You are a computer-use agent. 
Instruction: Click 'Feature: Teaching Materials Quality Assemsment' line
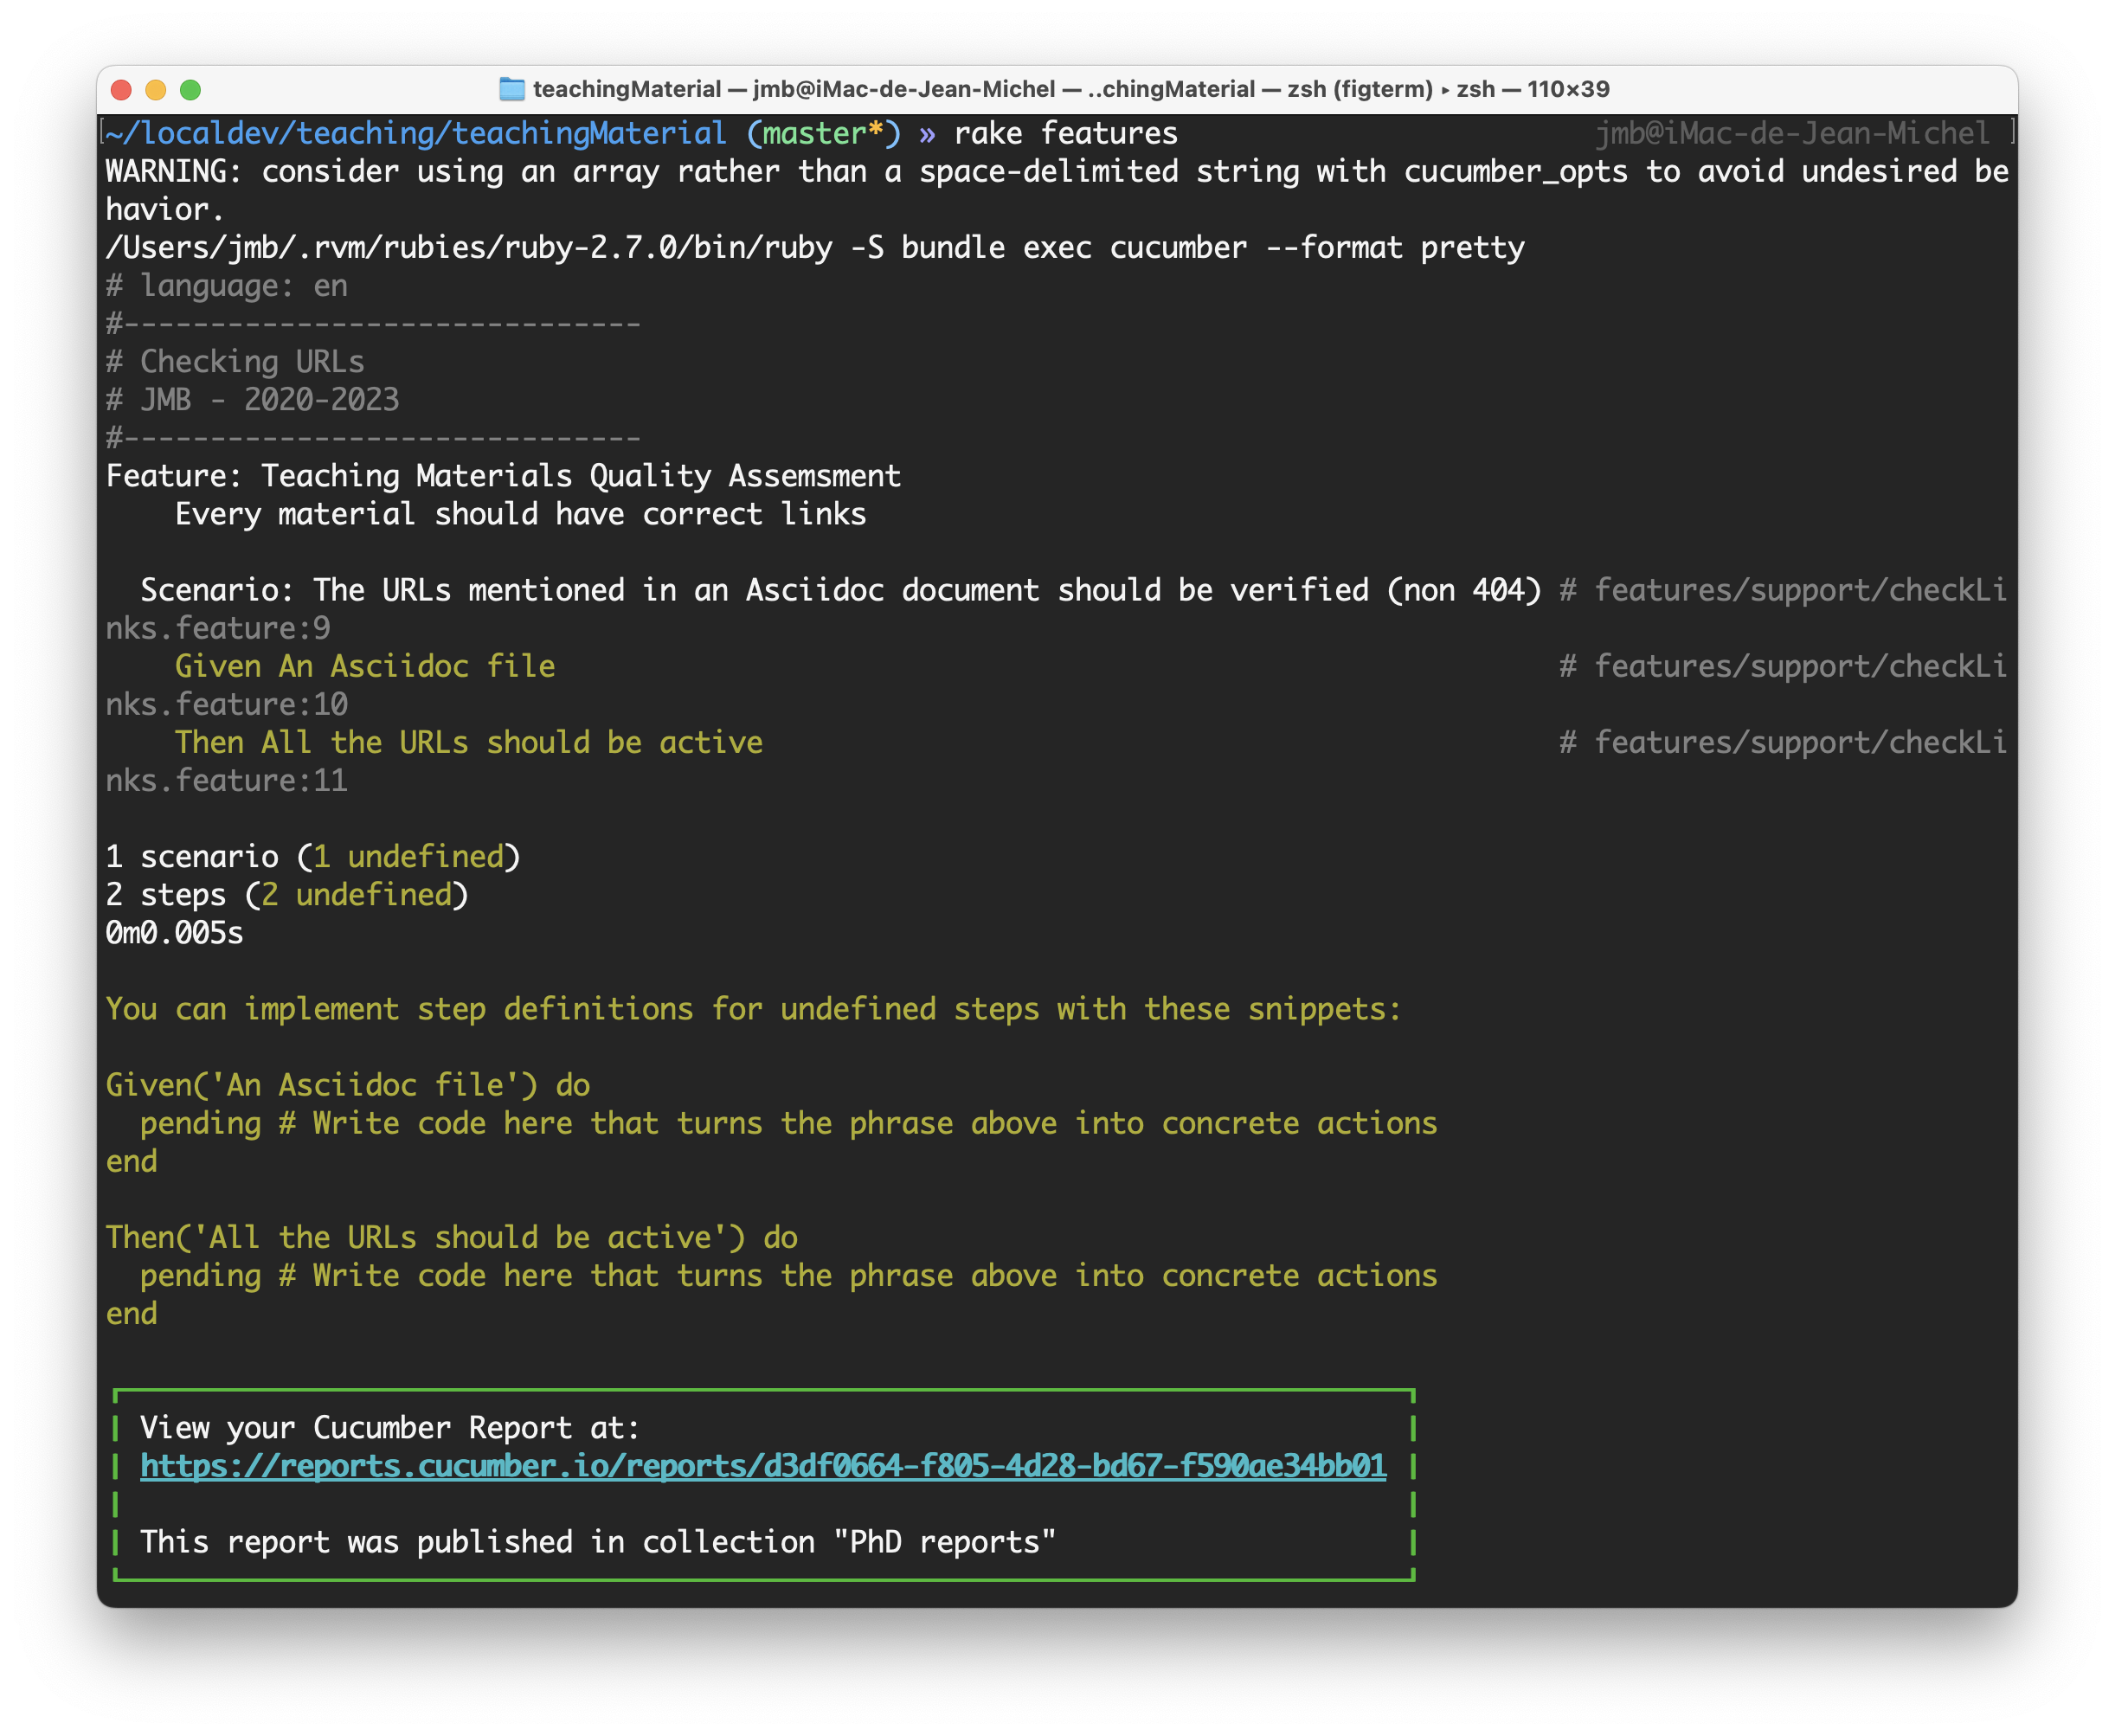(x=503, y=476)
